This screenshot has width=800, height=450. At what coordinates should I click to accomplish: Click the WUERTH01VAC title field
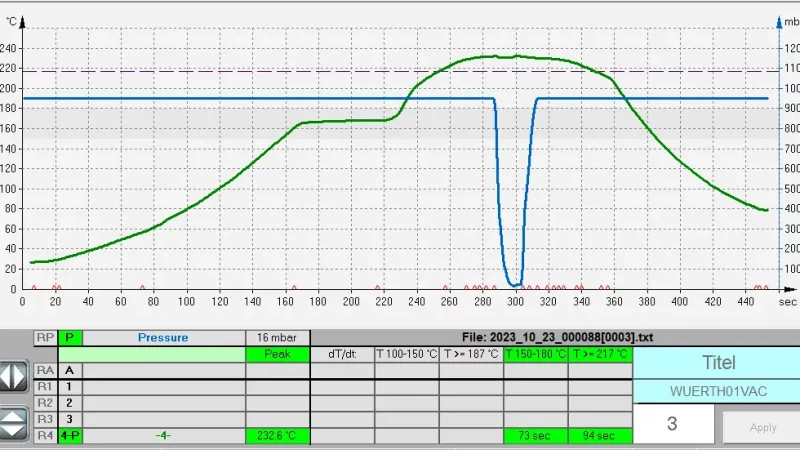pyautogui.click(x=716, y=391)
